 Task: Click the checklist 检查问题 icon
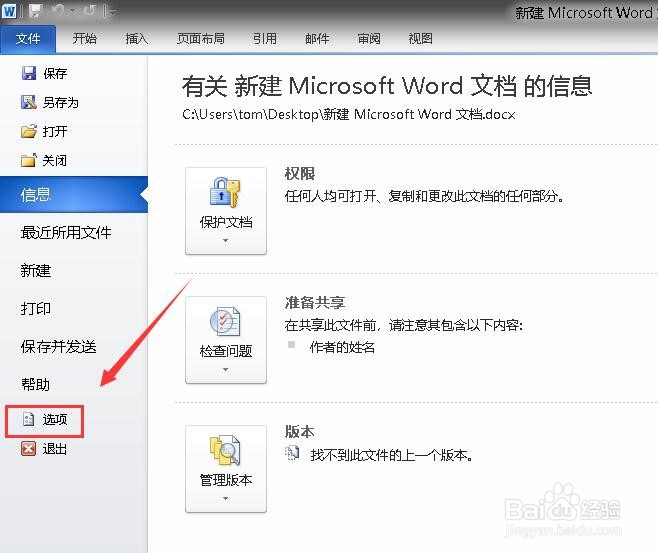225,321
